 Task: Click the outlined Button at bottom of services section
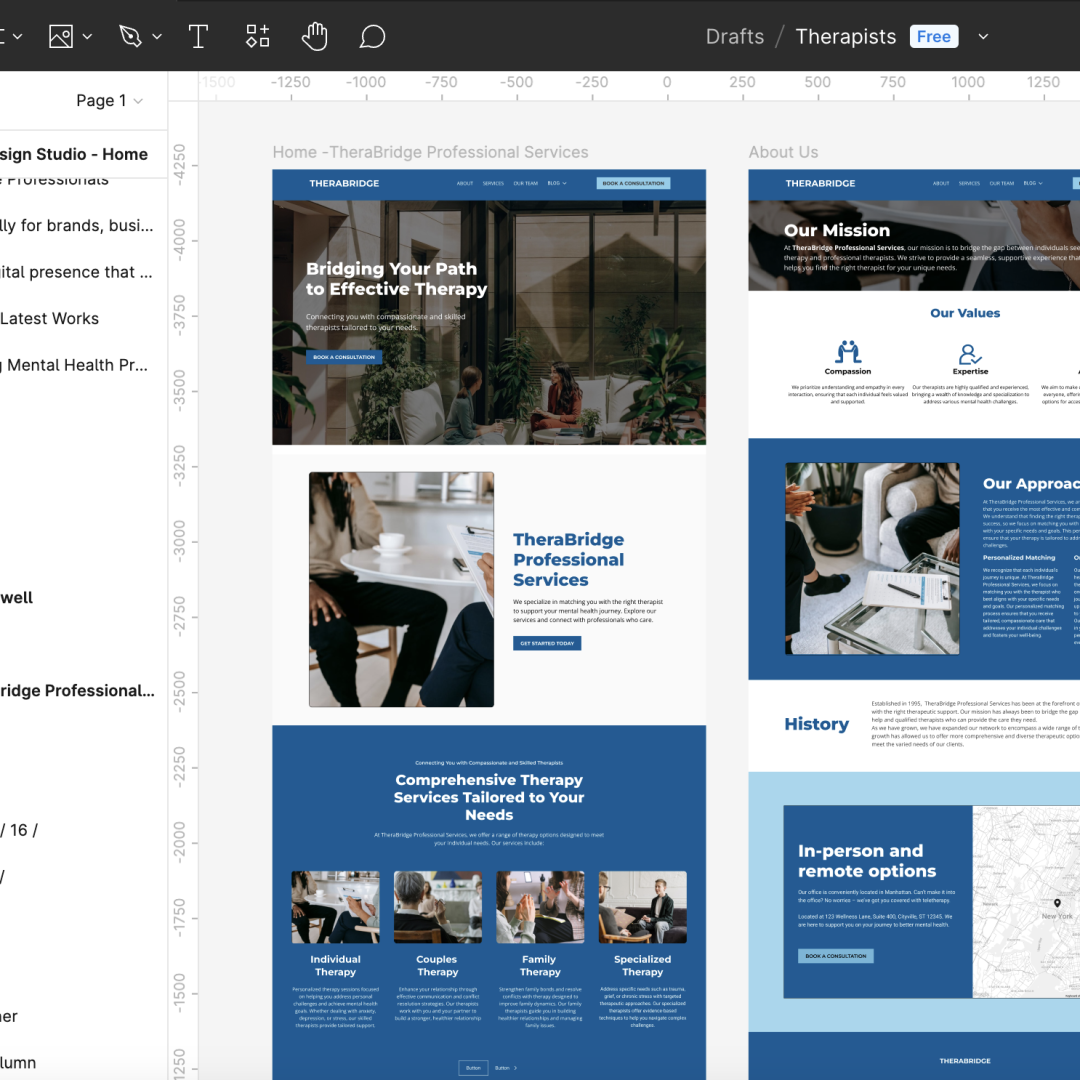coord(473,1068)
